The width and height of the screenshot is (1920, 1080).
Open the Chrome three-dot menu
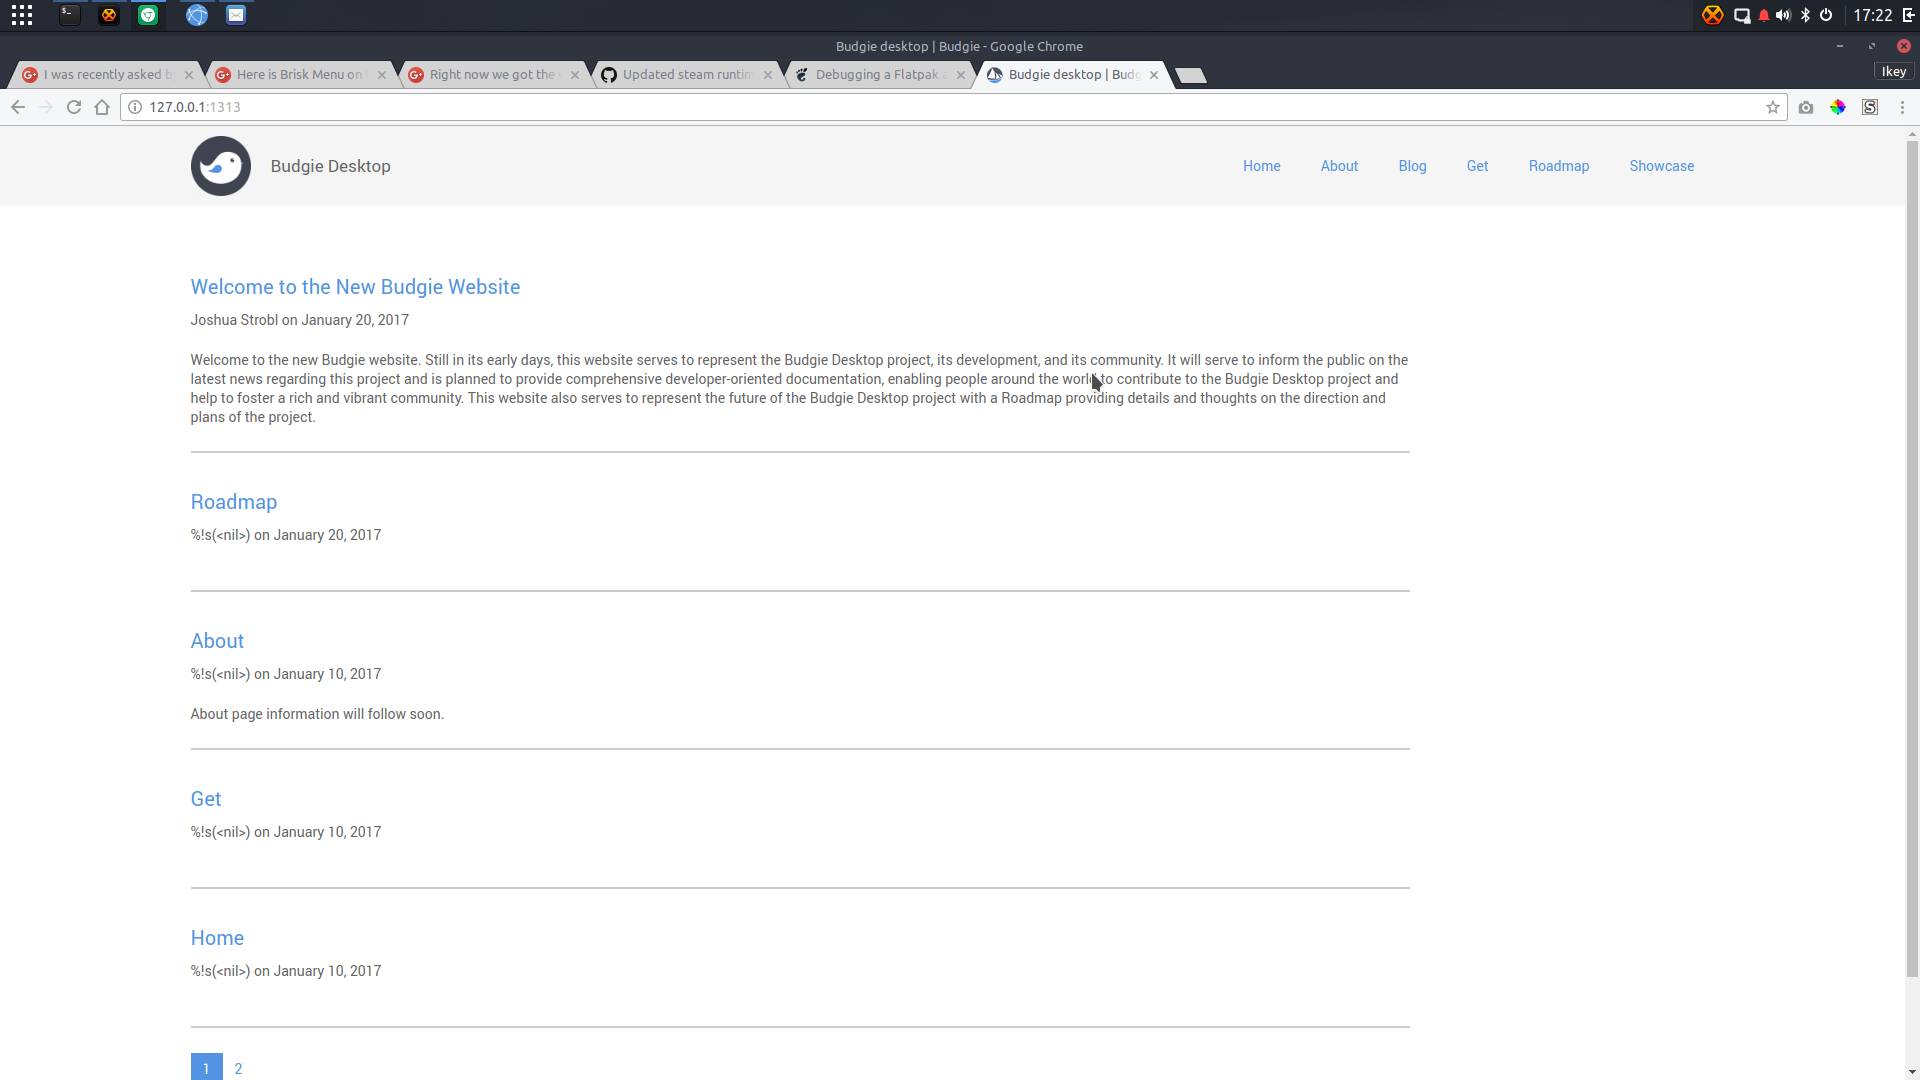[x=1902, y=107]
